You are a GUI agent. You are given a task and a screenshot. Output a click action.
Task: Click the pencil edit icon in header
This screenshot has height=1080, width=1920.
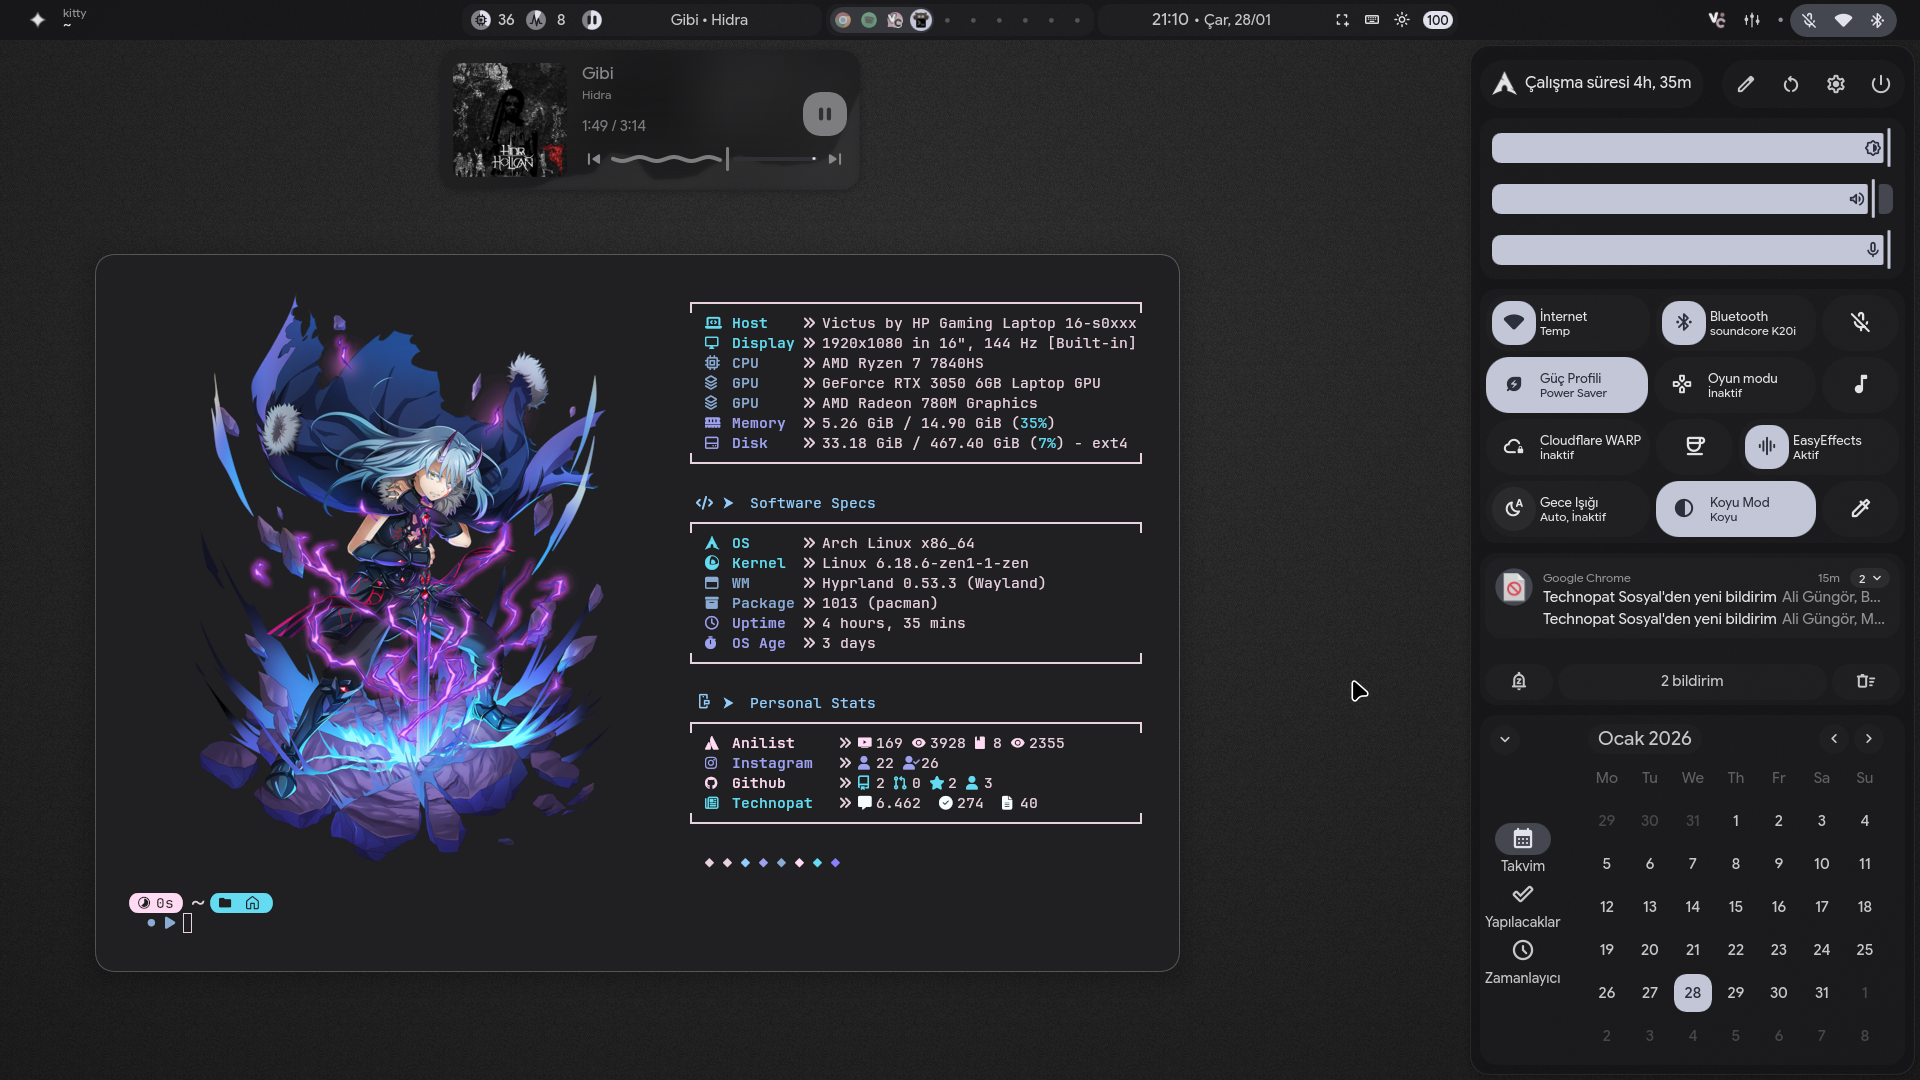click(1745, 84)
